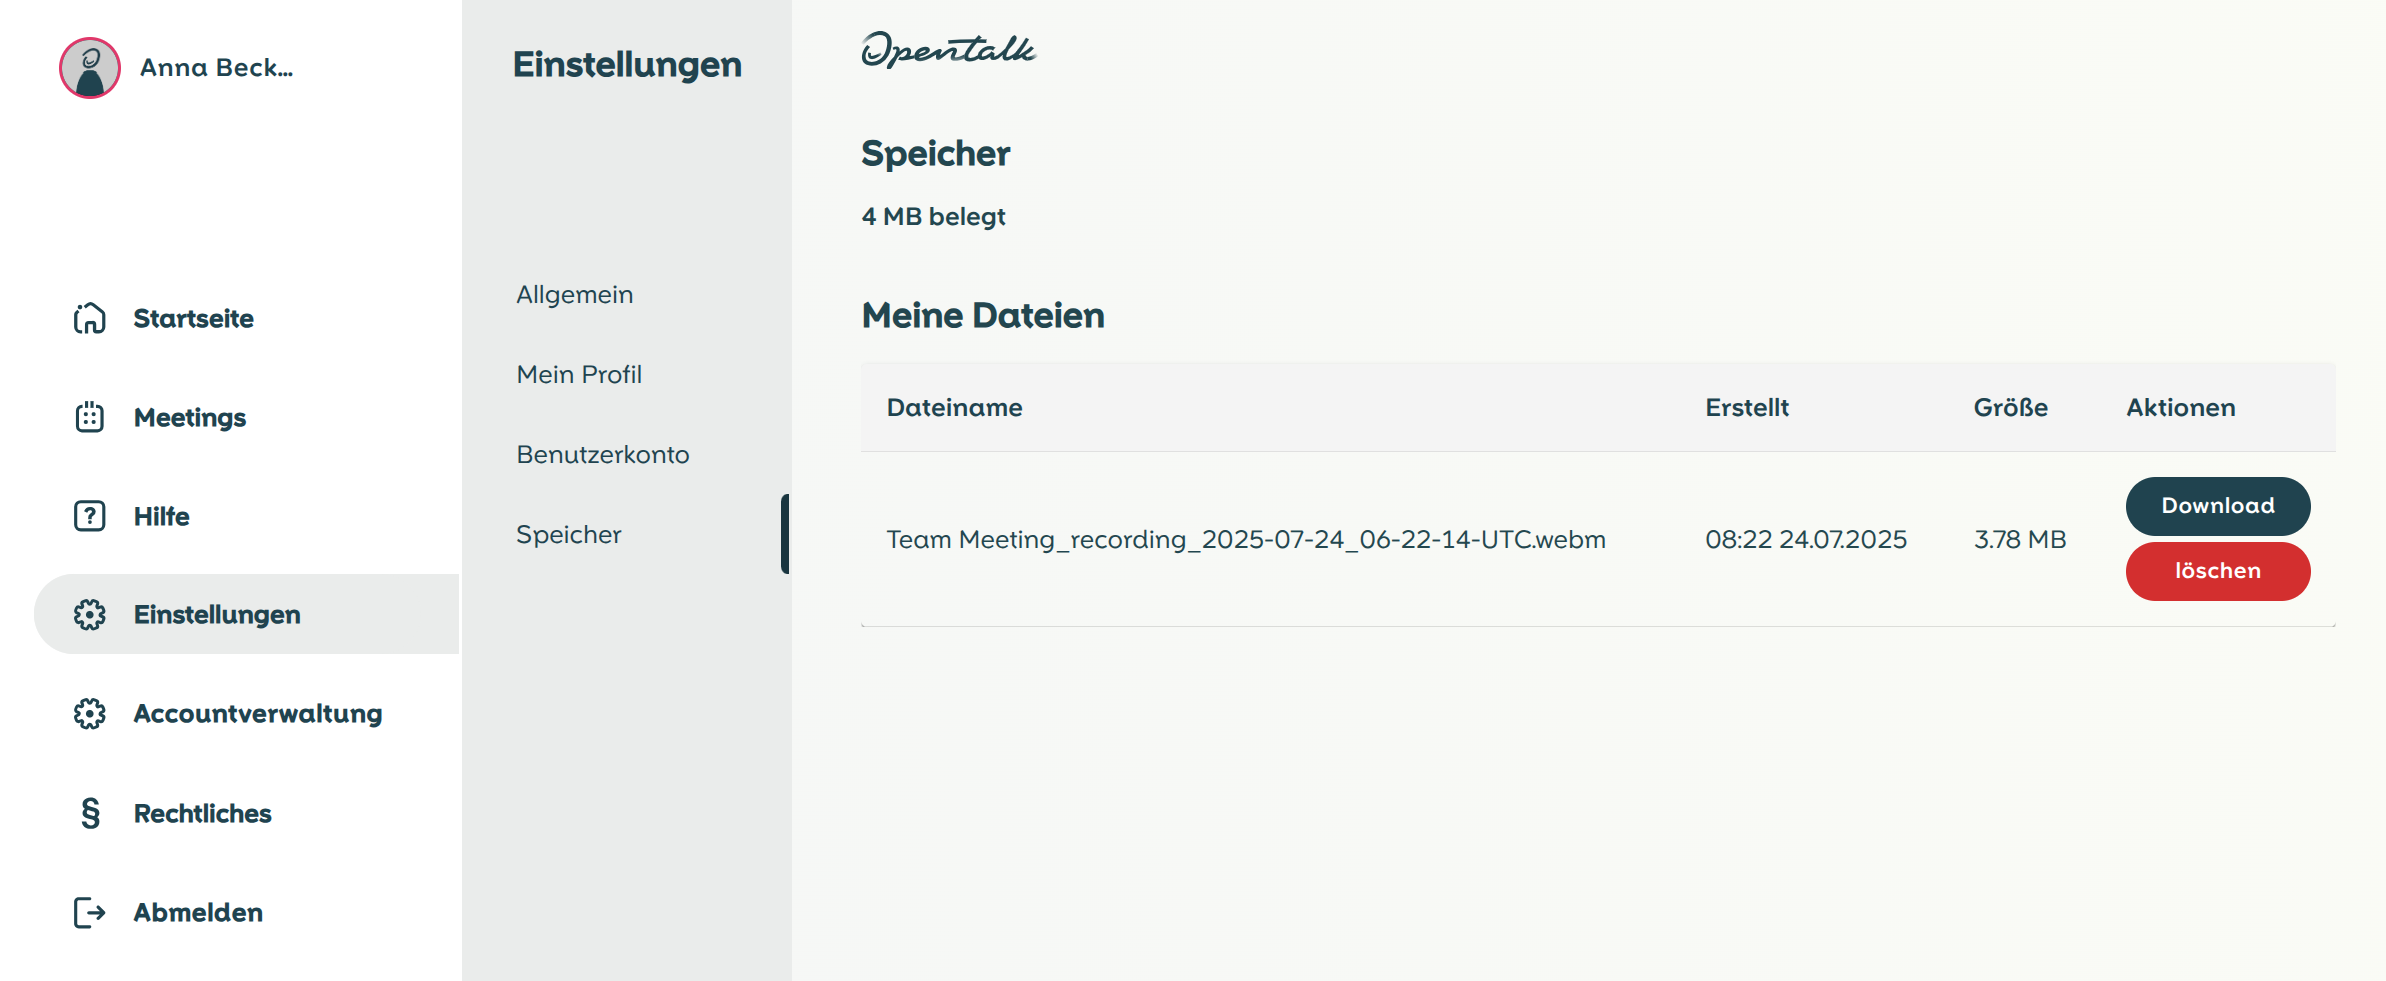Click the Größe column header
The width and height of the screenshot is (2386, 981).
coord(2010,407)
